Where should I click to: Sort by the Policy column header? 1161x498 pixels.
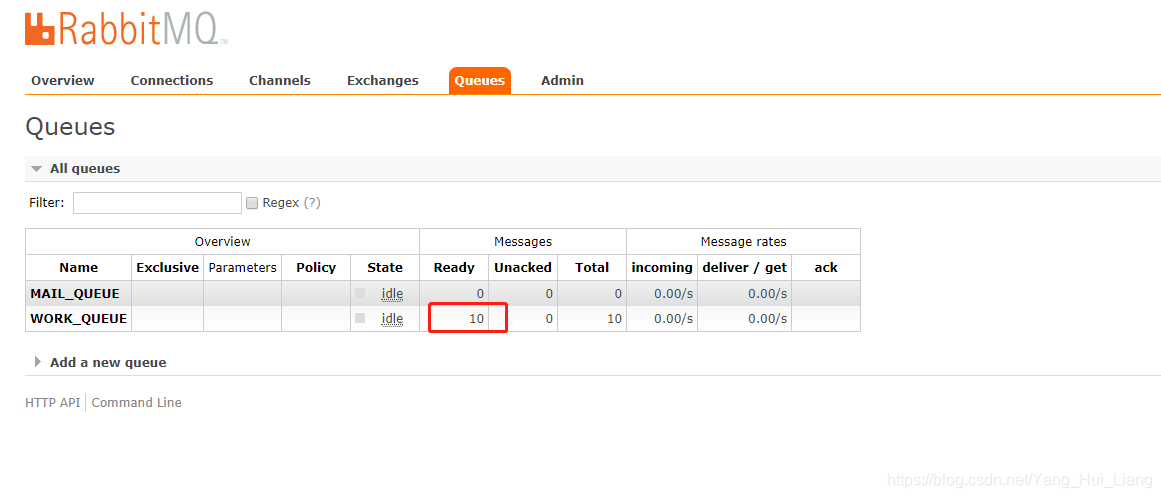point(316,268)
